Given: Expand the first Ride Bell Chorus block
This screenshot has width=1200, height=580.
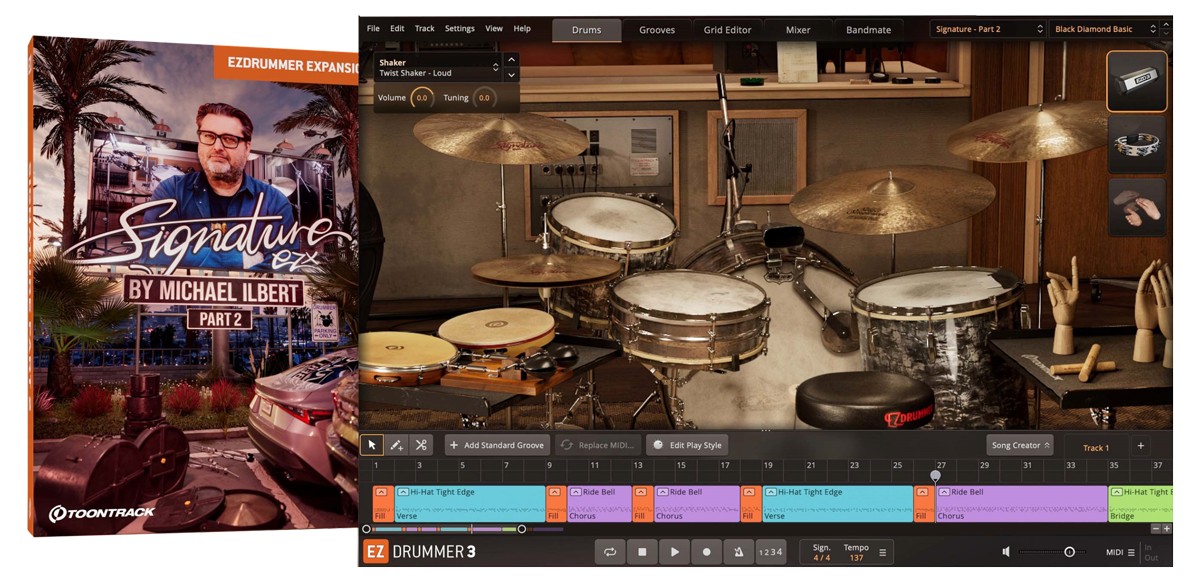Looking at the screenshot, I should tap(576, 492).
